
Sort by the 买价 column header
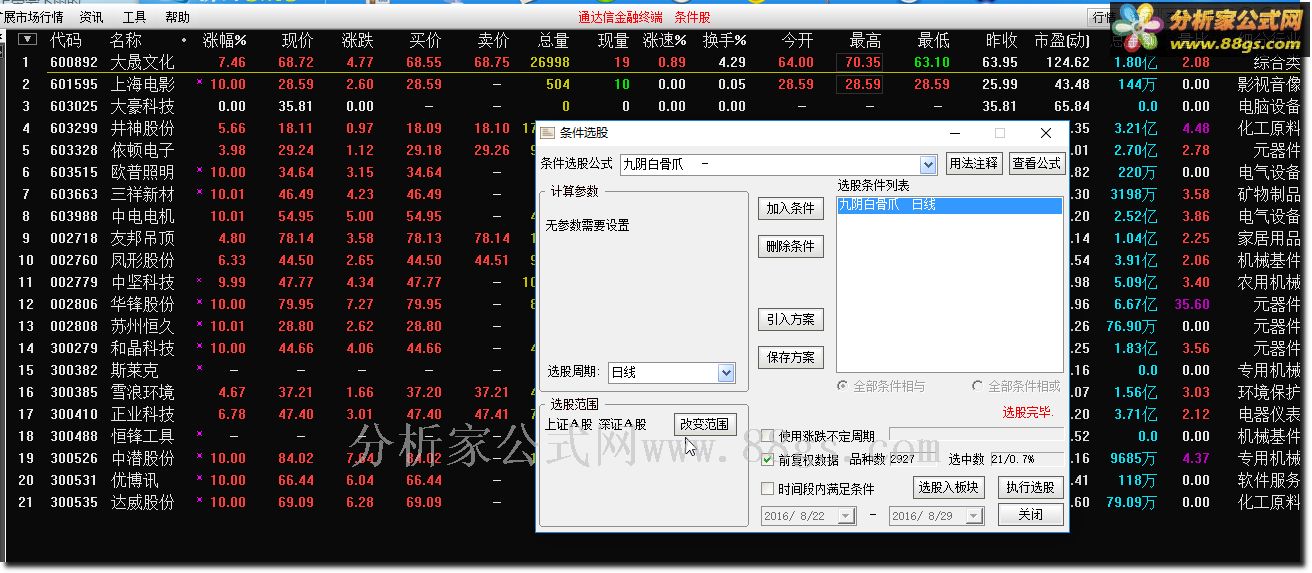425,40
